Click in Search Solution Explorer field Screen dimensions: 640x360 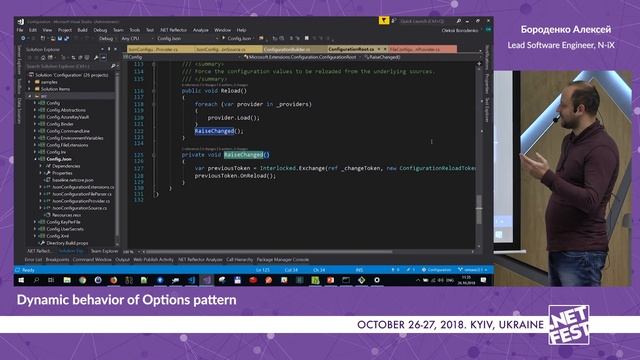coord(67,66)
